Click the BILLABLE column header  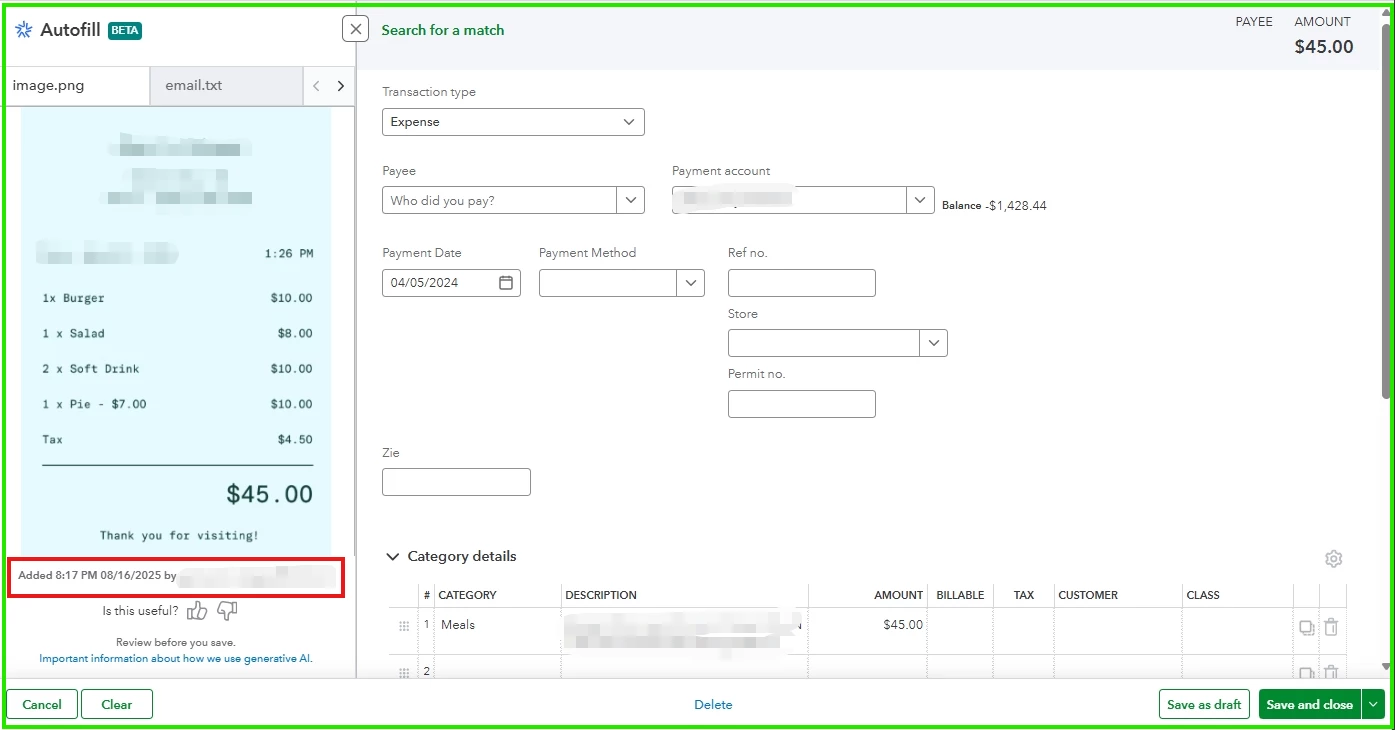coord(960,595)
